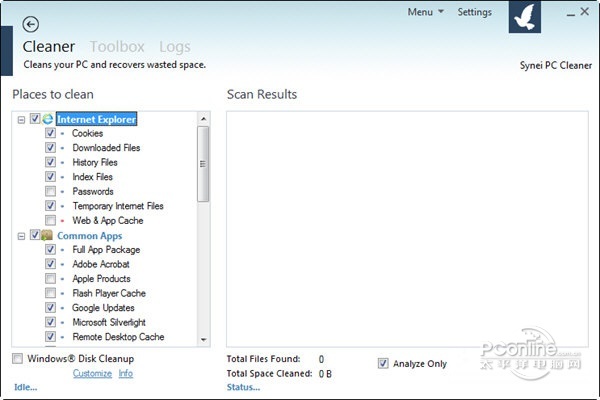Open Settings
The width and height of the screenshot is (600, 400).
click(x=474, y=12)
